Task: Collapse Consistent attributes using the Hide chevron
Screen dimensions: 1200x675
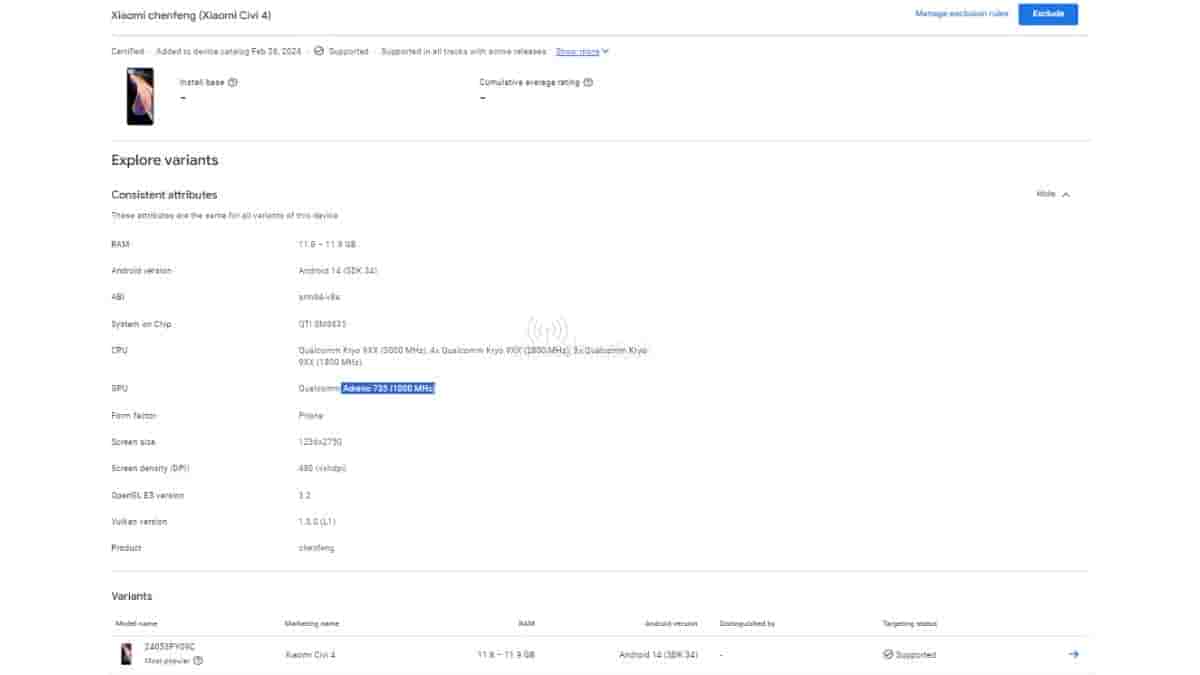Action: 1065,194
